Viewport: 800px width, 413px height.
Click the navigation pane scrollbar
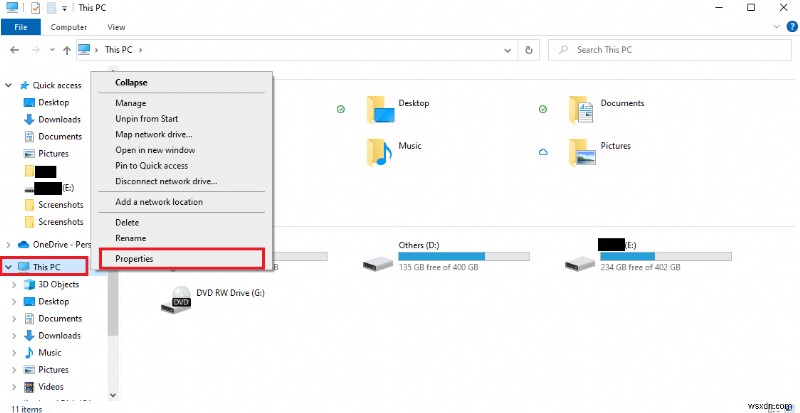113,302
